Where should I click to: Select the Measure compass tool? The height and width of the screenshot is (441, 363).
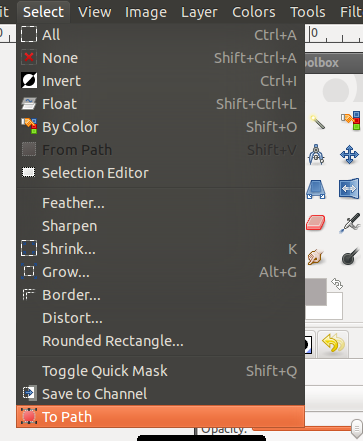point(316,154)
